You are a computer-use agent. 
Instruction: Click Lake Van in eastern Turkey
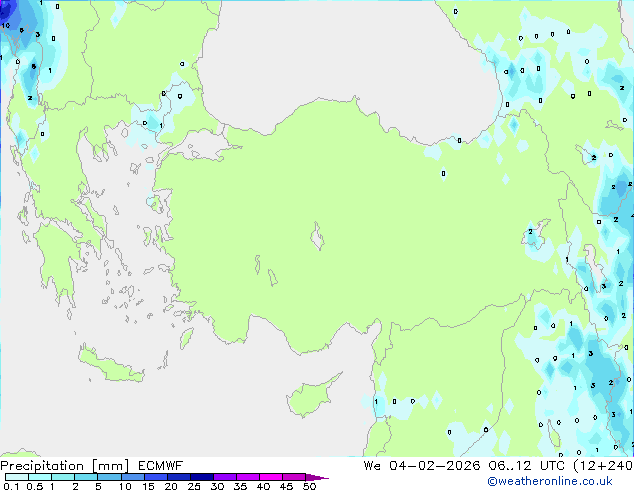pos(535,238)
